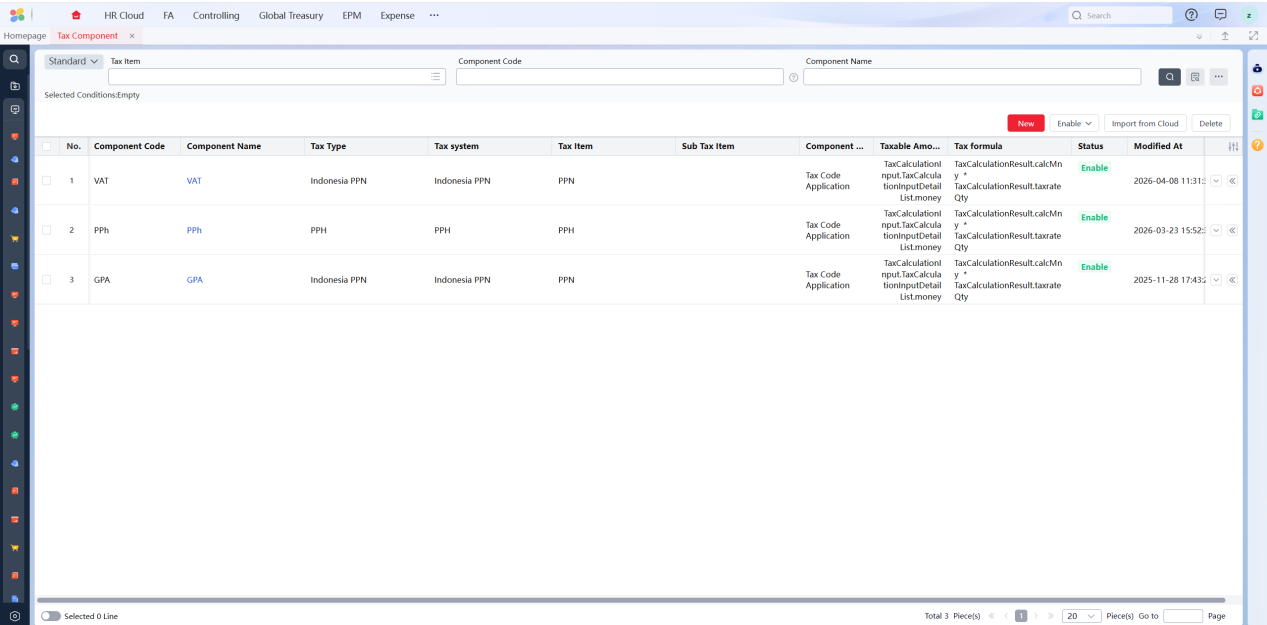Select all rows using the header checkbox
Viewport: 1267px width, 625px height.
tap(47, 147)
